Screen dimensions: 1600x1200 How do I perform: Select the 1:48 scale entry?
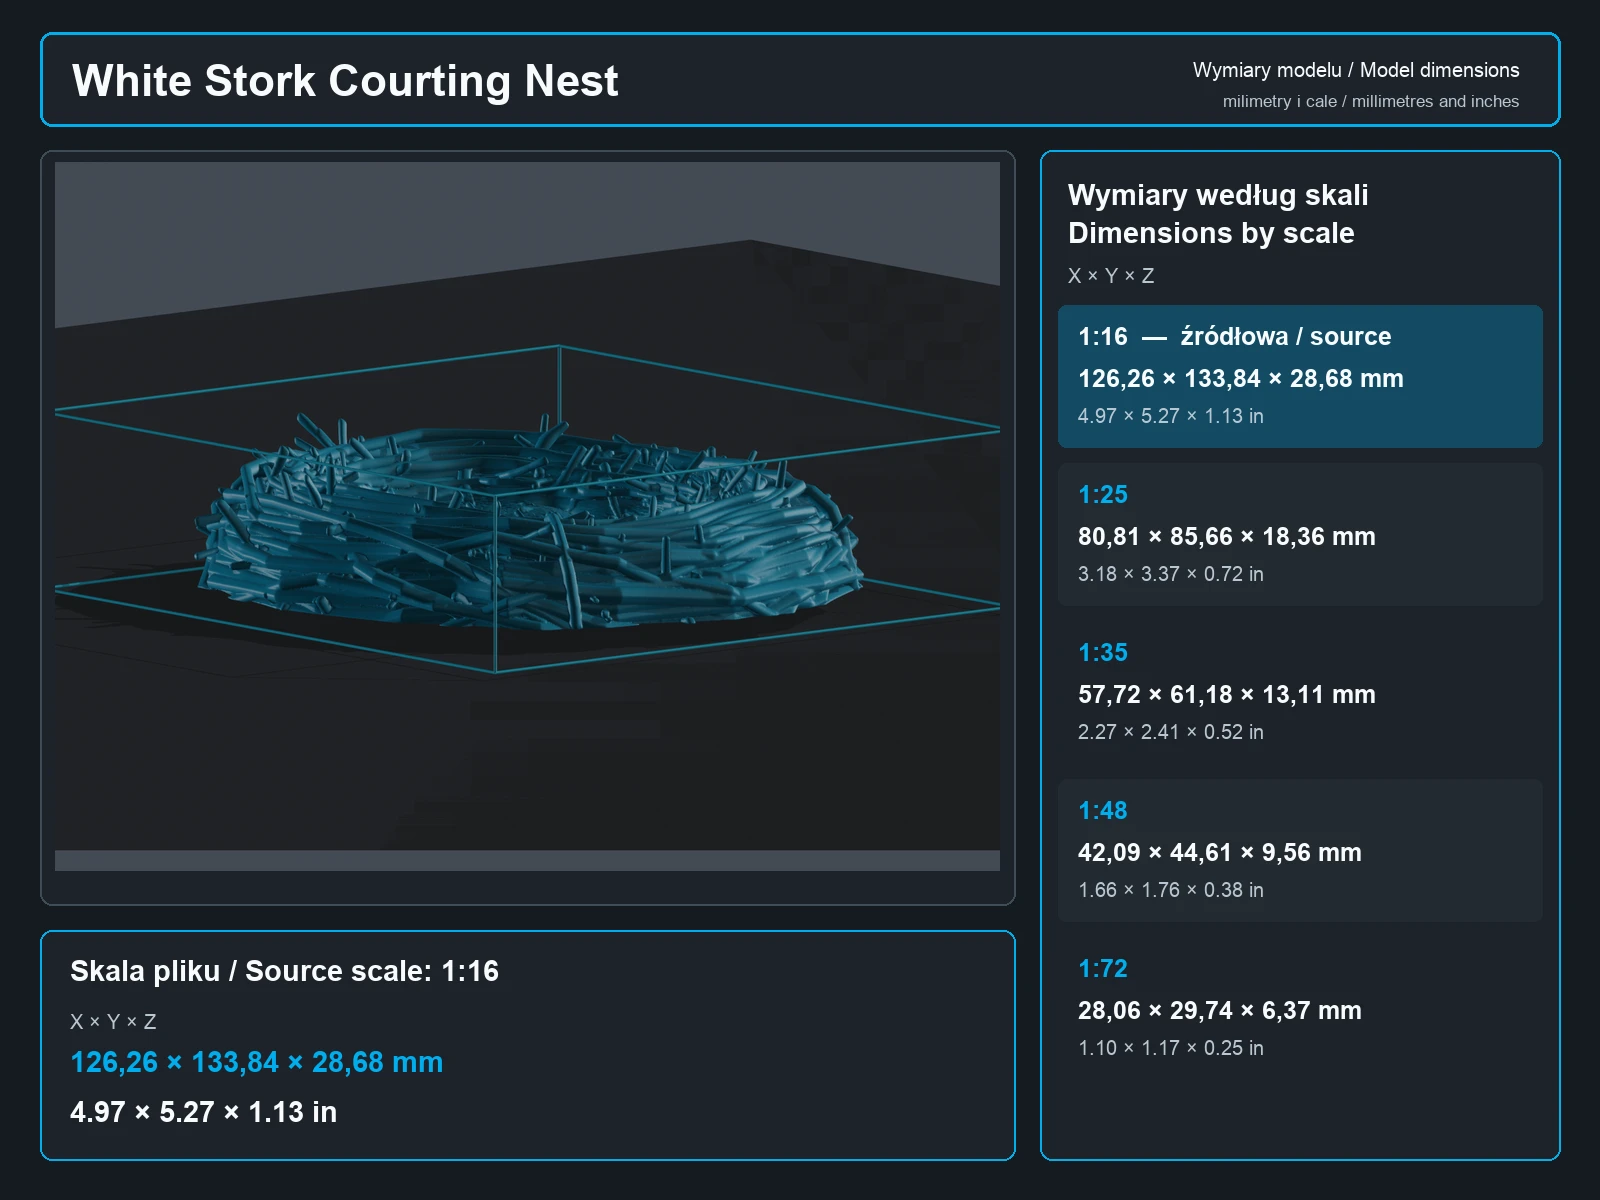coord(1300,850)
